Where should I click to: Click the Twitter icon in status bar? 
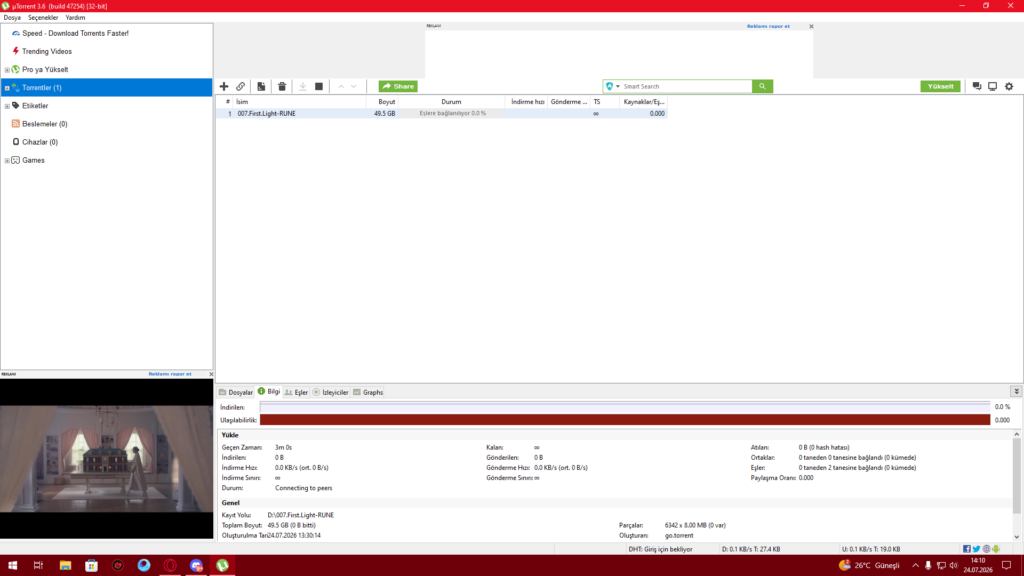(976, 549)
